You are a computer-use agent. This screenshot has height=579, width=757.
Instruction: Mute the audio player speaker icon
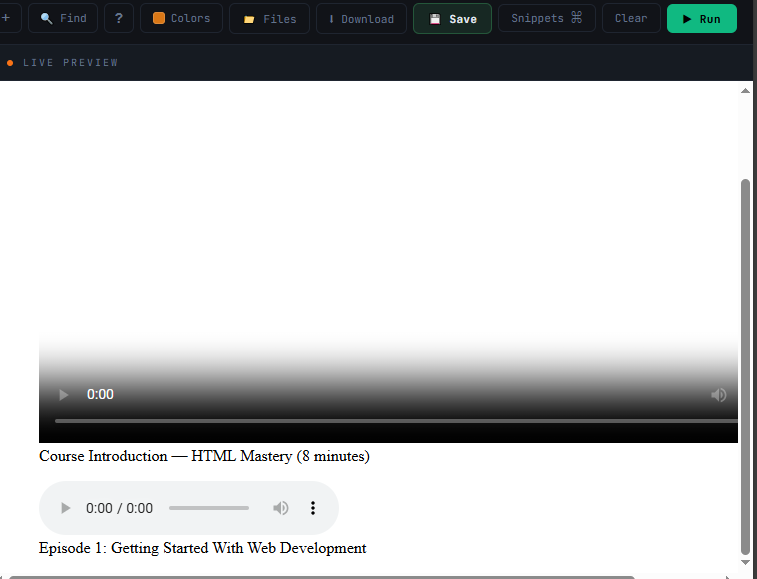tap(280, 508)
